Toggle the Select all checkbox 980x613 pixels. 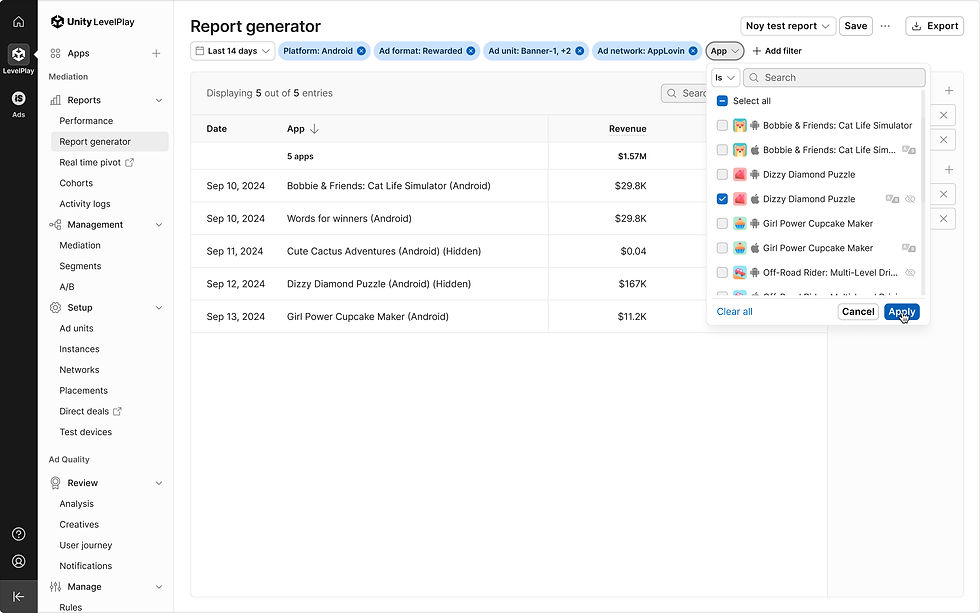tap(722, 101)
